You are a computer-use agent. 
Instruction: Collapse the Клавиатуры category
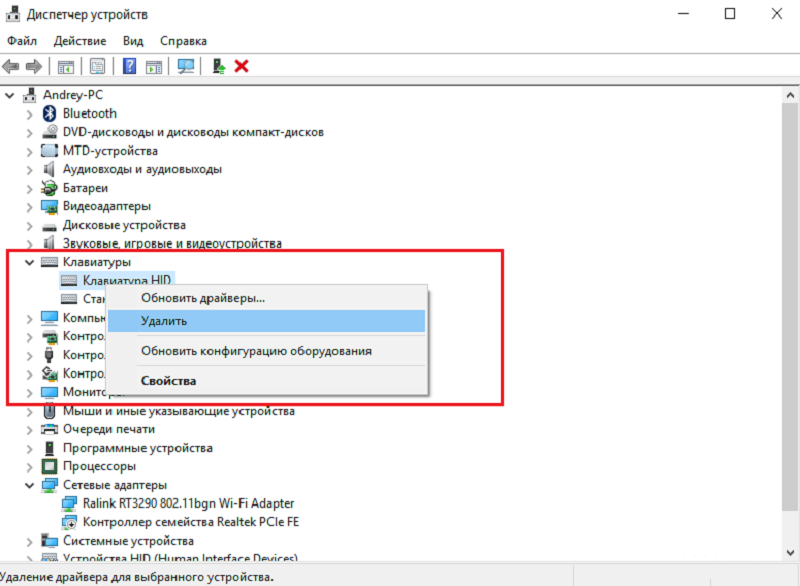30,263
